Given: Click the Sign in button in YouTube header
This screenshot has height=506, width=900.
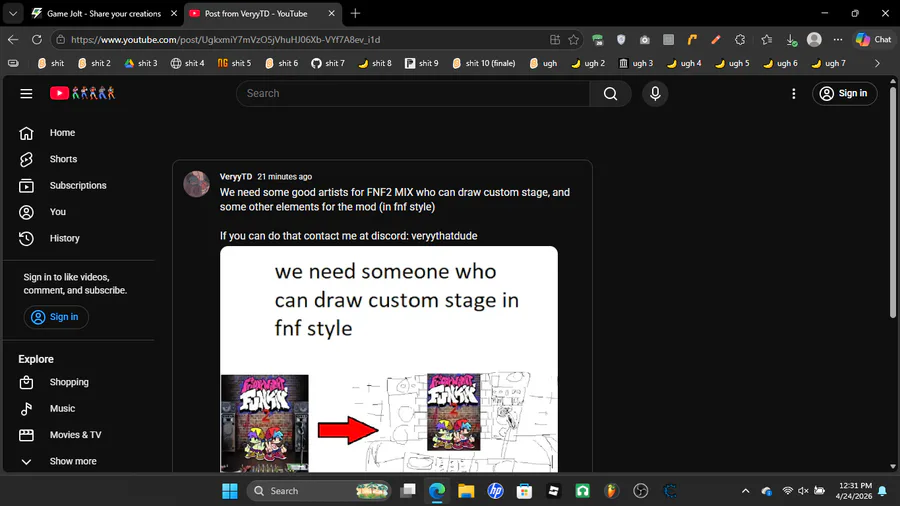Looking at the screenshot, I should tap(844, 94).
